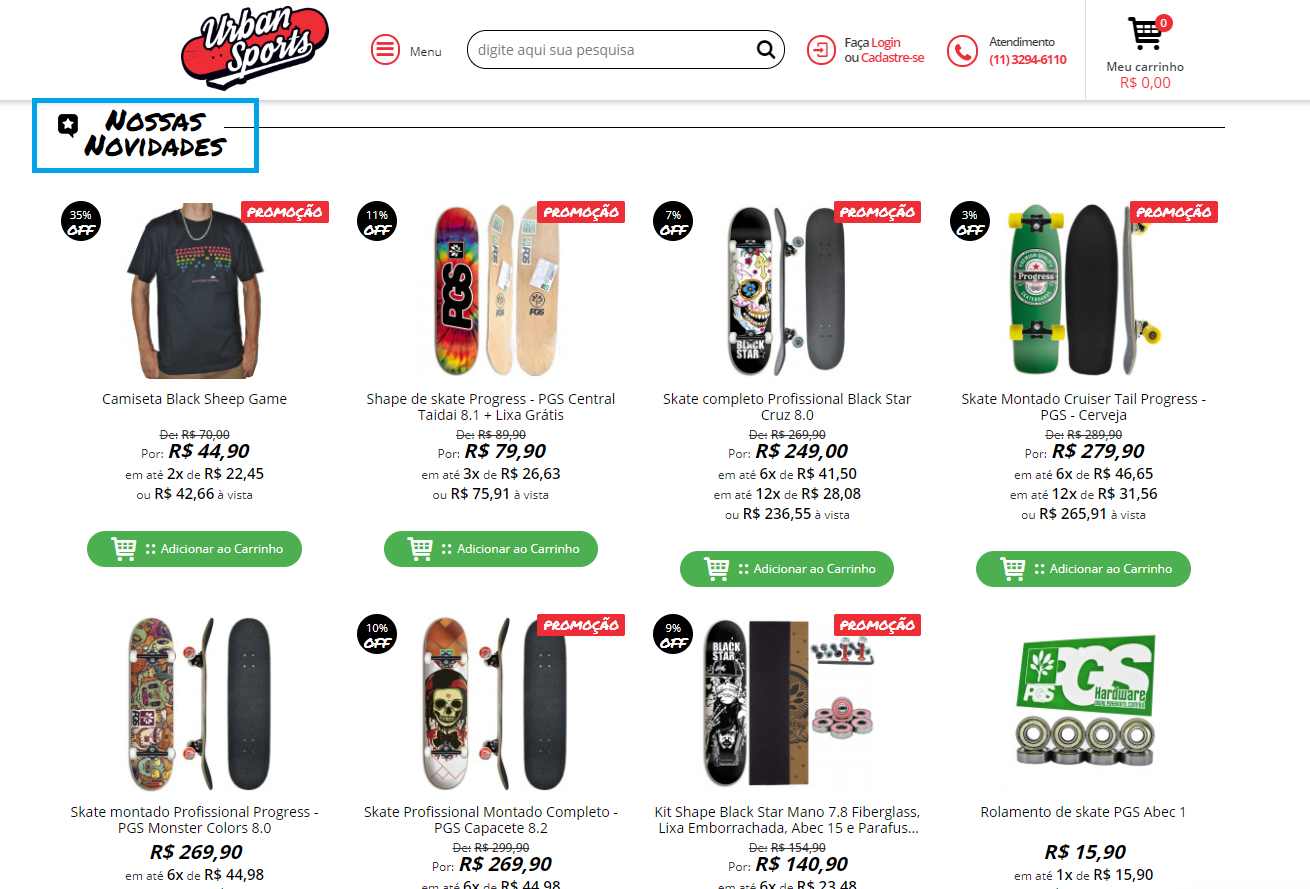Click the PROMOÇÃO tag on the Black Star Cruz skate

point(877,212)
